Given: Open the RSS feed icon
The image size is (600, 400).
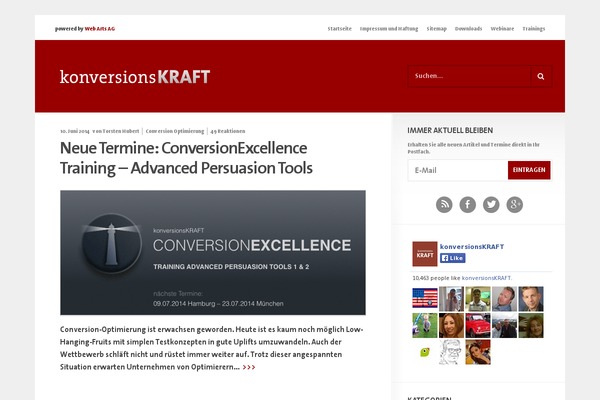Looking at the screenshot, I should click(x=444, y=204).
